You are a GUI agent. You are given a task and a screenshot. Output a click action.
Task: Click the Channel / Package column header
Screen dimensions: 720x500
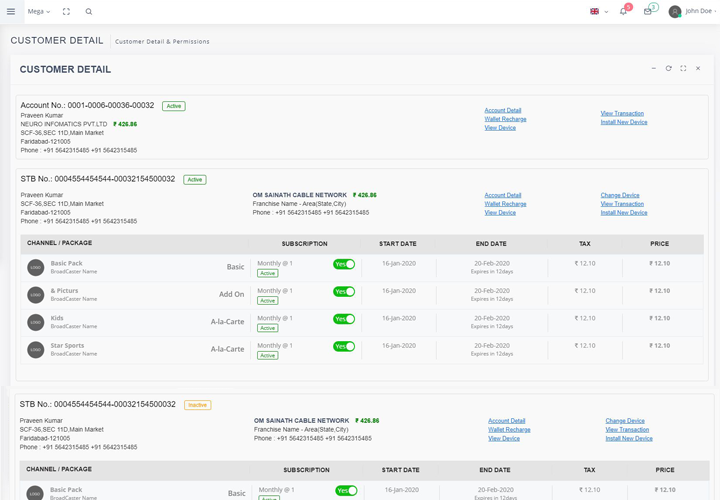[x=59, y=243]
